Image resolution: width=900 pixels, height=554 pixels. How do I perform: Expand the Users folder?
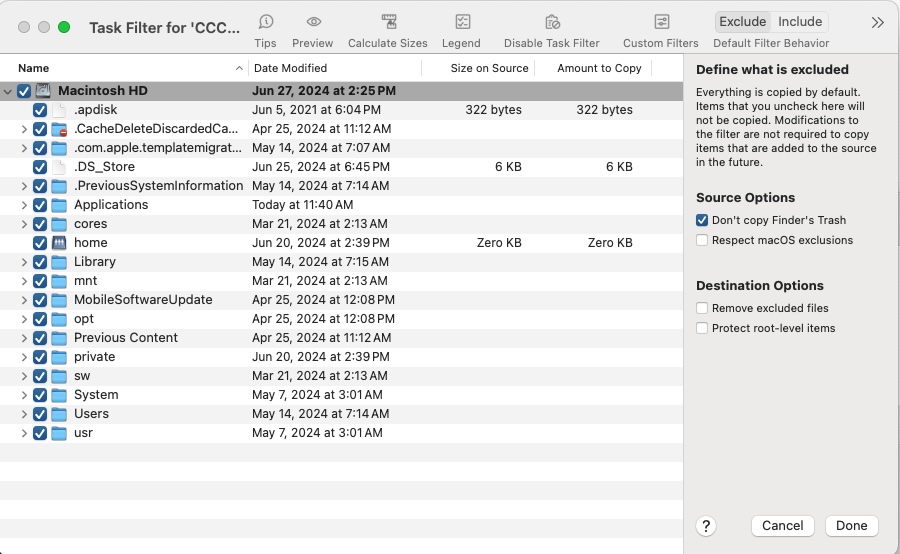click(x=24, y=414)
